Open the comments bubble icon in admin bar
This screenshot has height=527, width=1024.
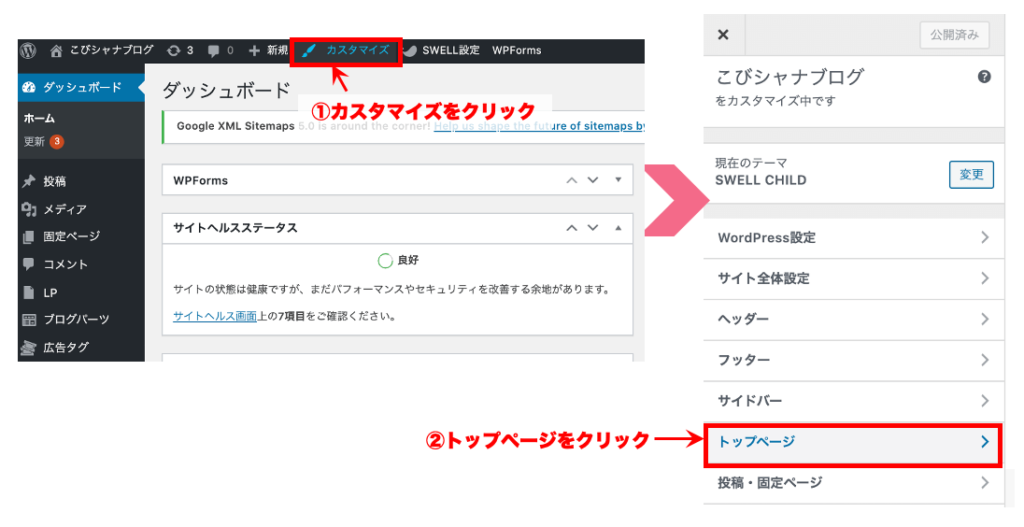pos(214,51)
